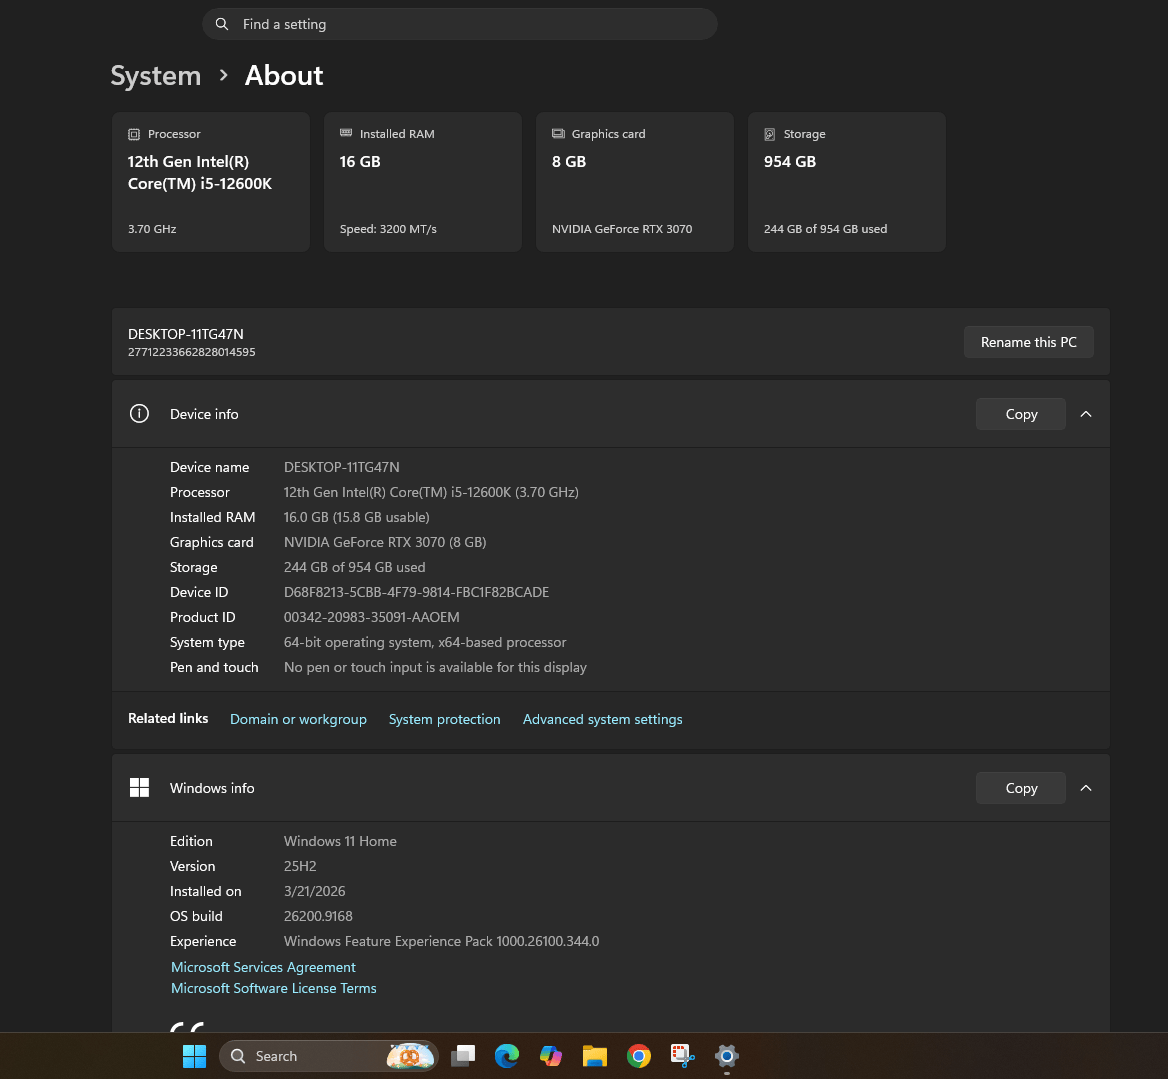
Task: Click the 64-bit operating system value
Action: [x=425, y=642]
